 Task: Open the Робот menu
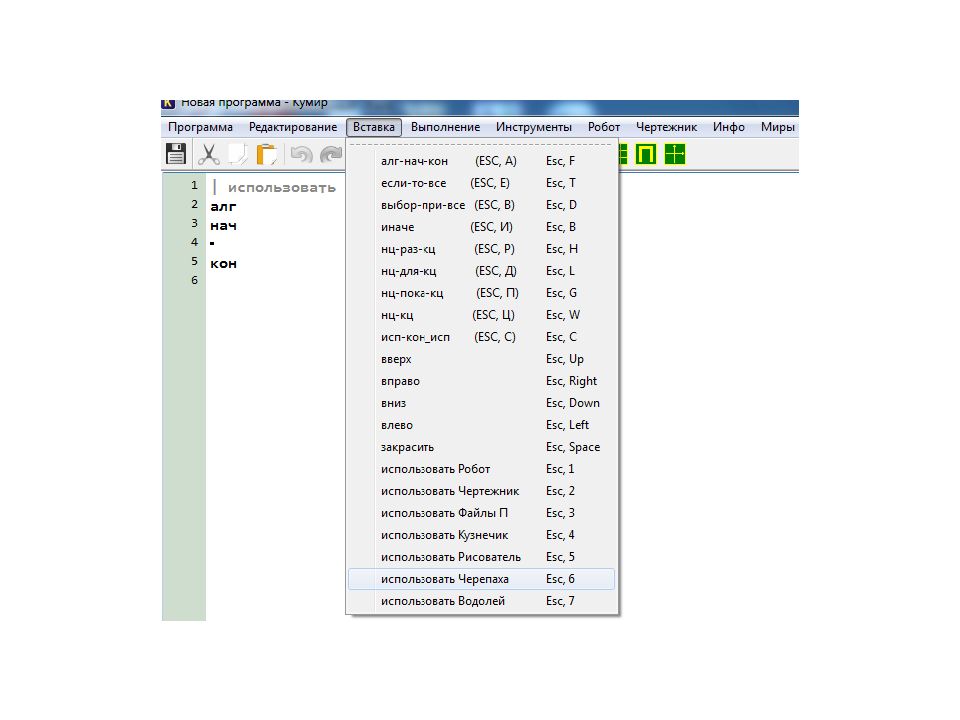604,127
